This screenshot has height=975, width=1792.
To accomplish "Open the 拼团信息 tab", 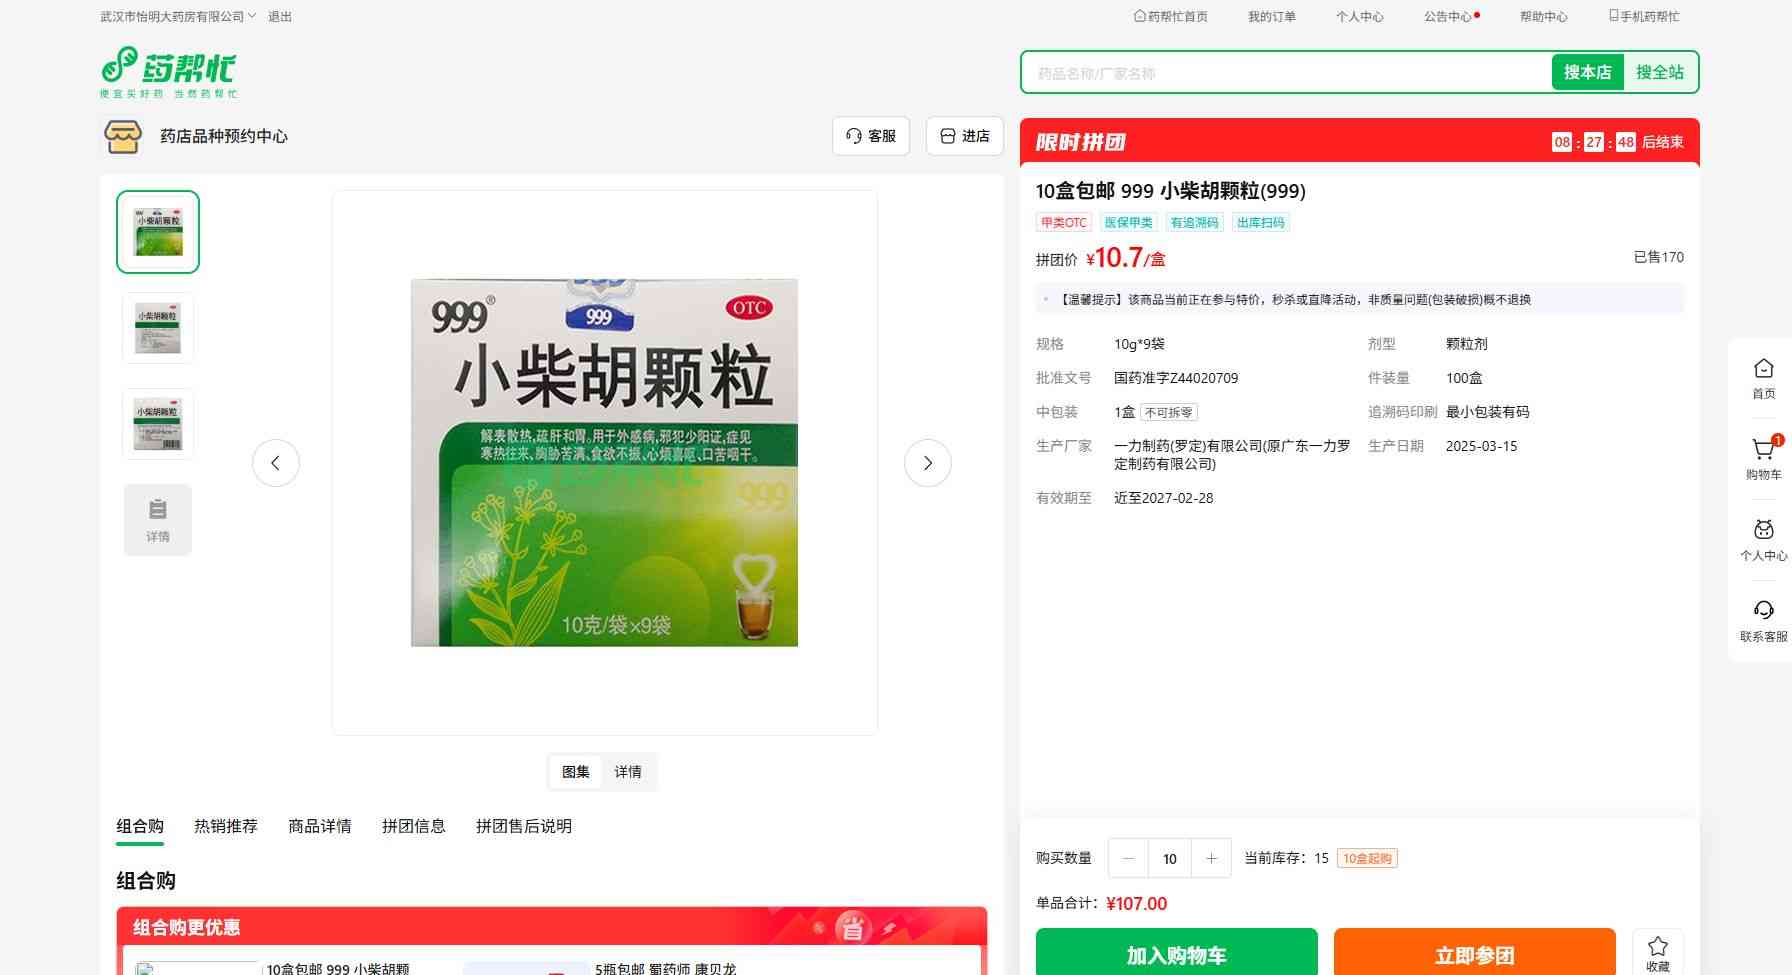I will tap(414, 826).
